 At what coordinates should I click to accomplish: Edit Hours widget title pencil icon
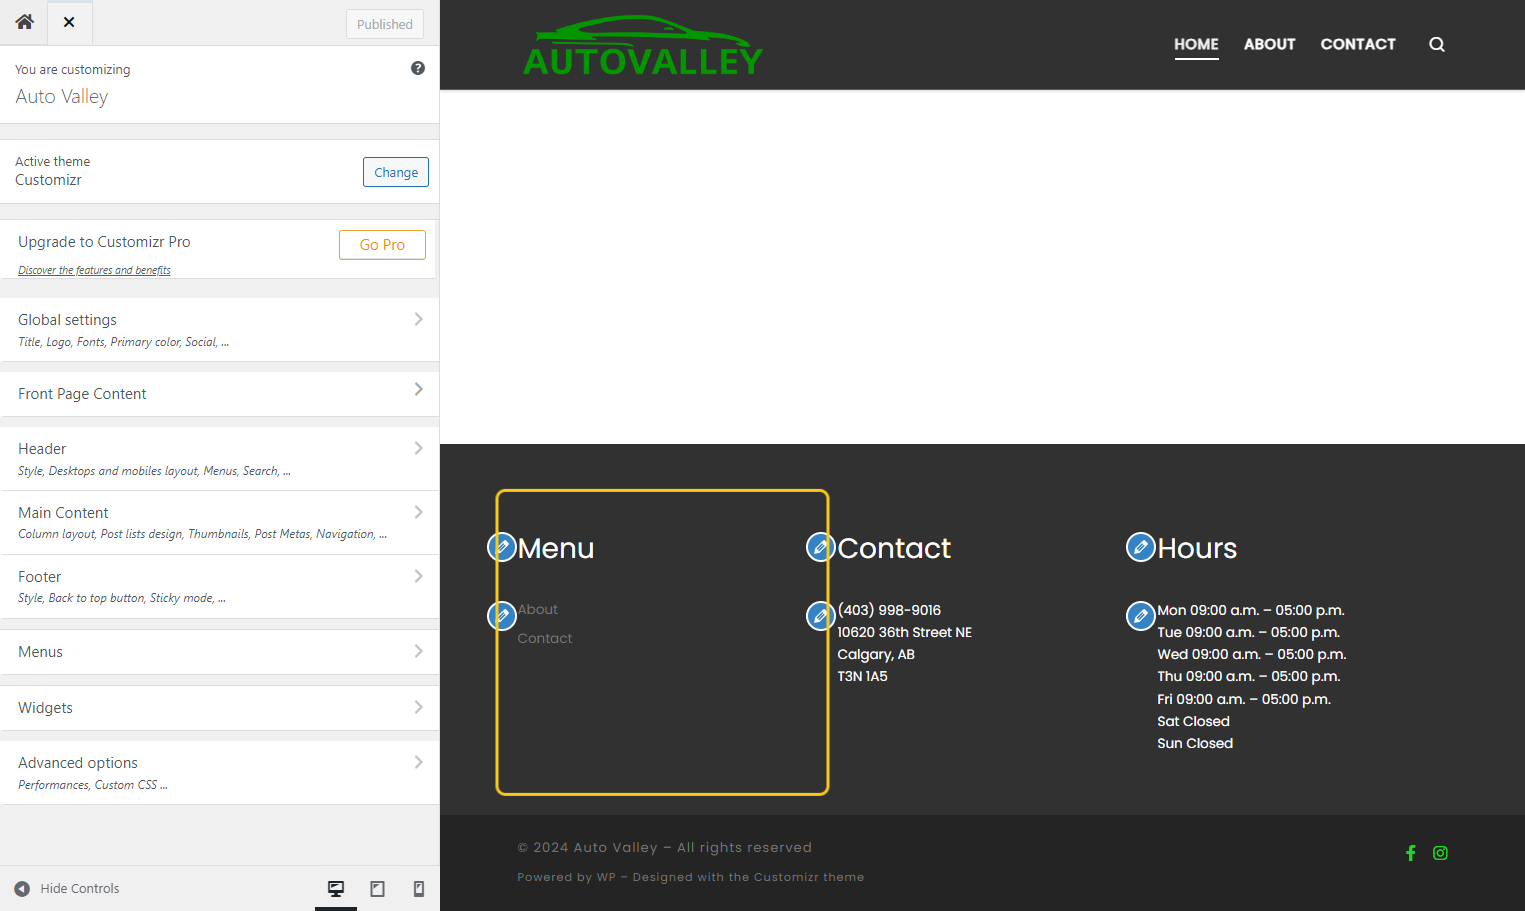[x=1141, y=547]
